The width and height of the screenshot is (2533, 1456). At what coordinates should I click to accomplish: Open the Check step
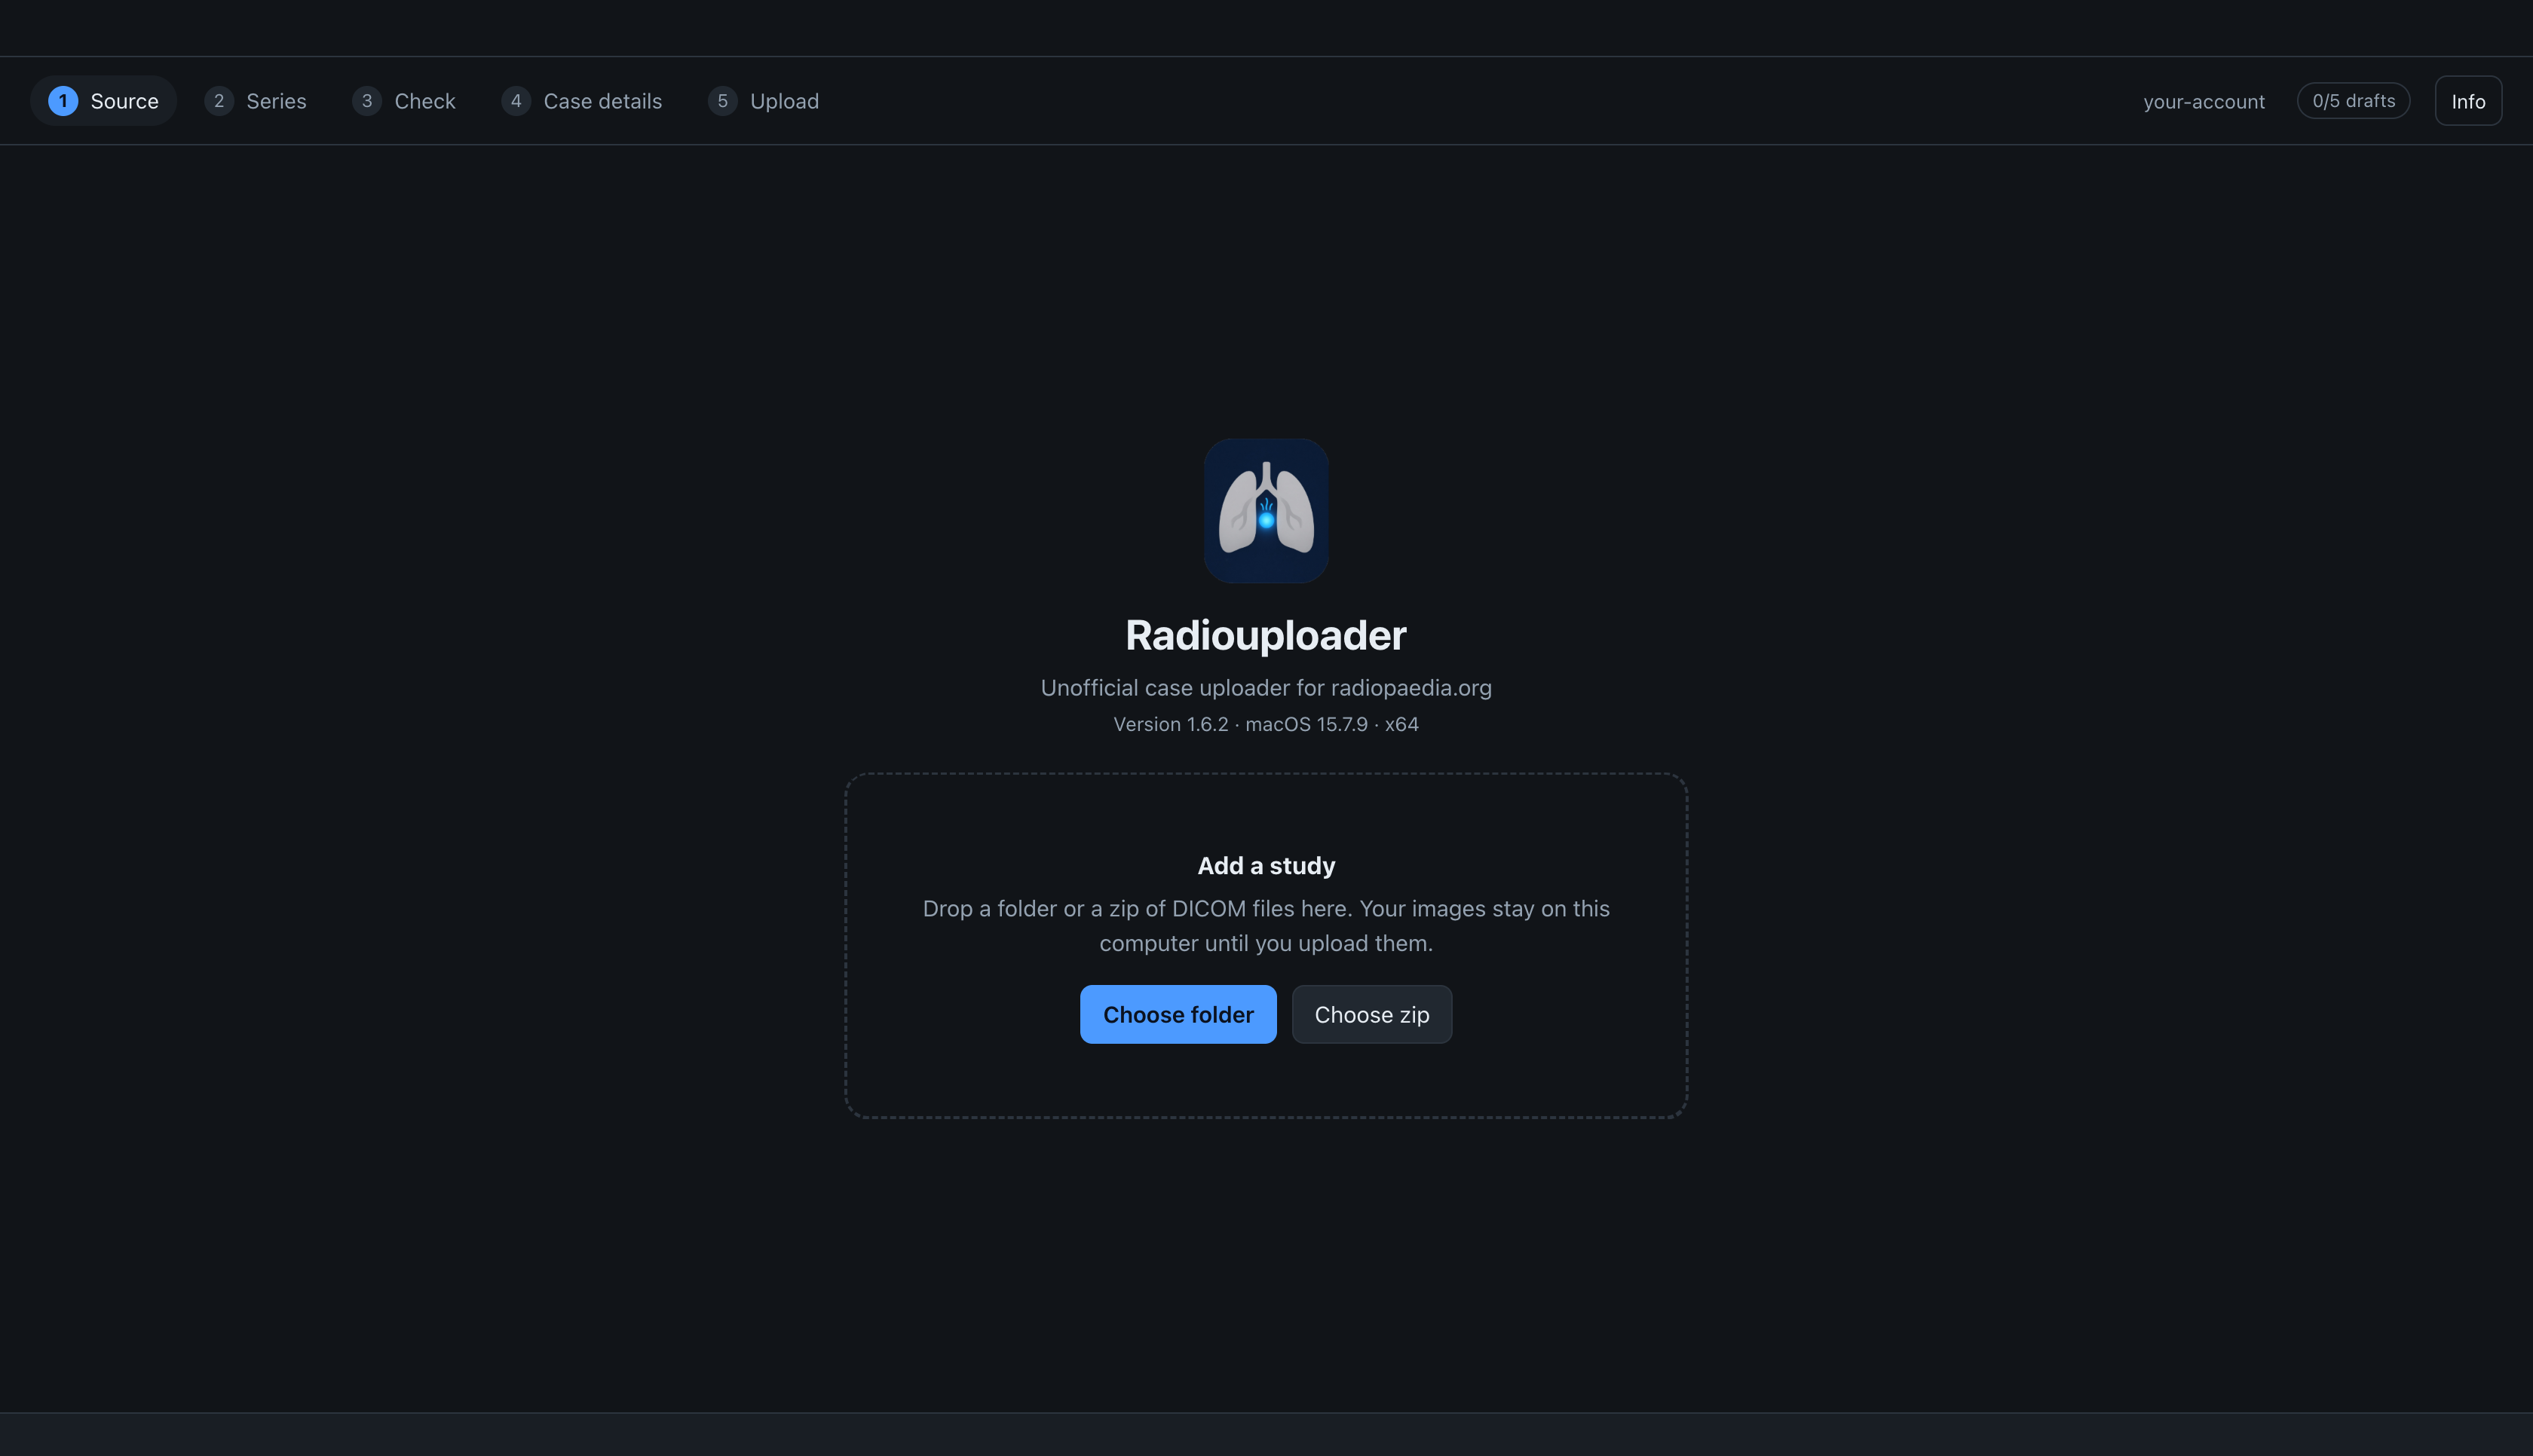(x=404, y=101)
